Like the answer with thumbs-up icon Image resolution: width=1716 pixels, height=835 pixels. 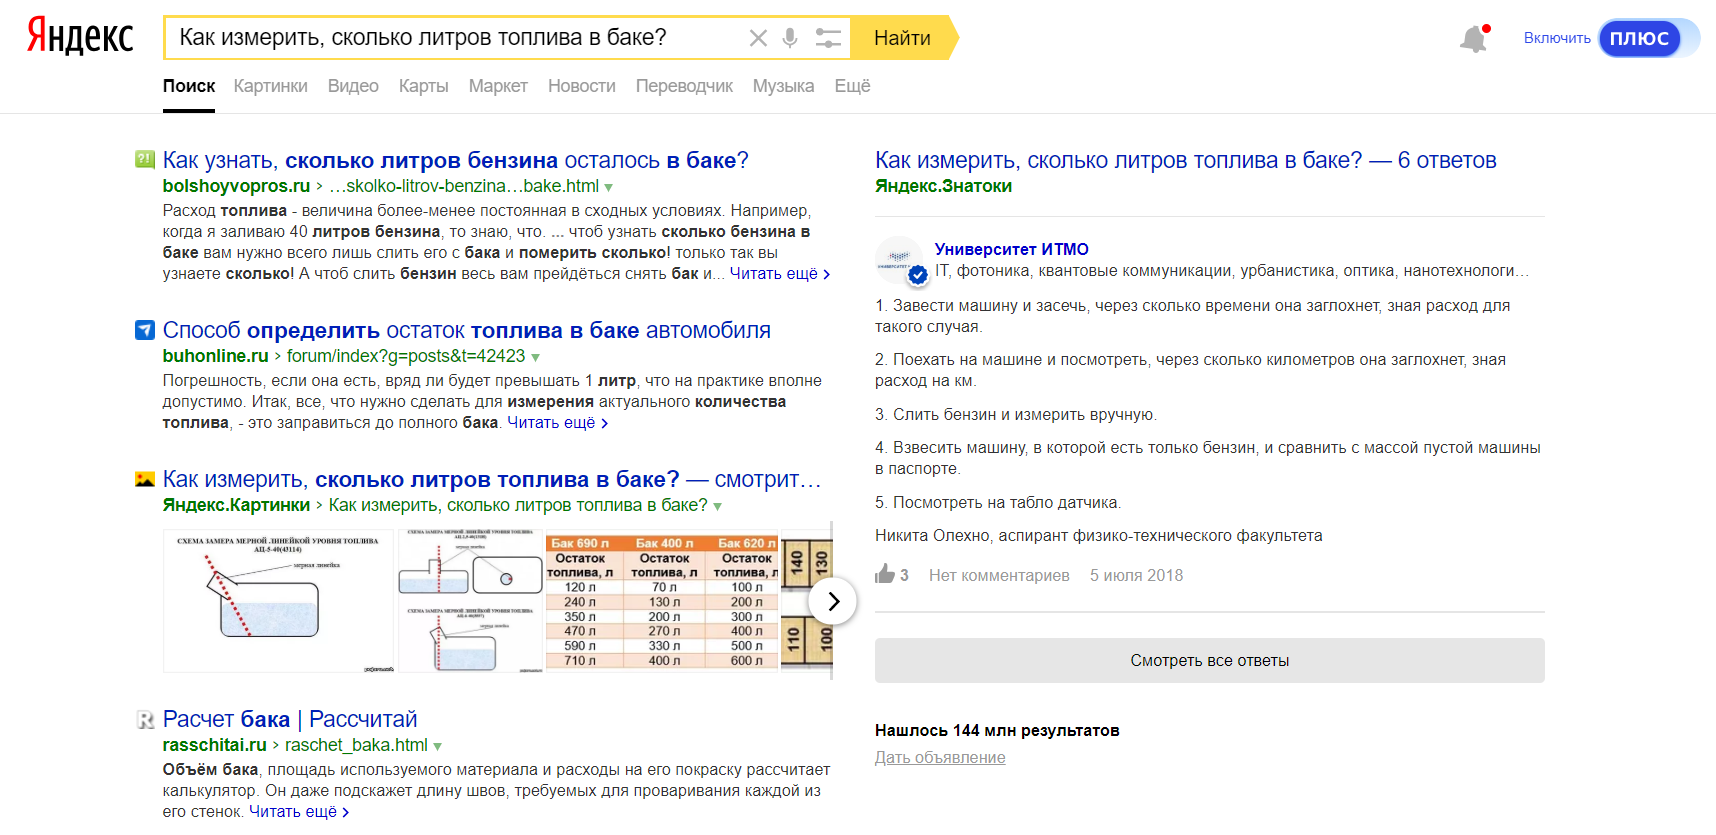click(x=885, y=574)
